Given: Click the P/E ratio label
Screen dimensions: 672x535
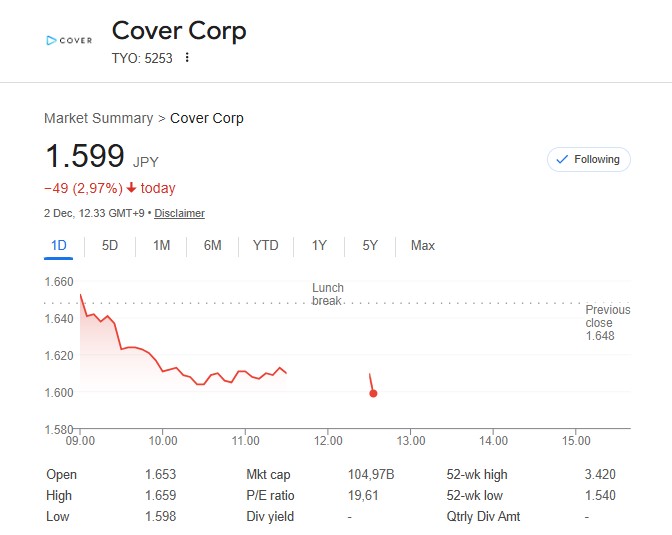Looking at the screenshot, I should [270, 495].
